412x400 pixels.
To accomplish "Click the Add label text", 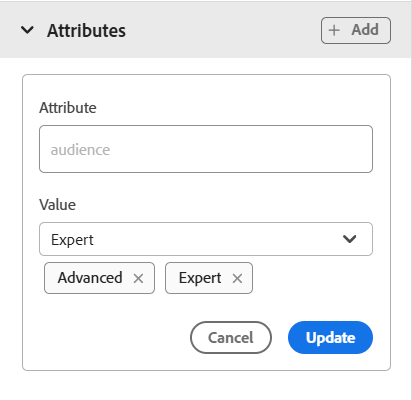I will 365,30.
